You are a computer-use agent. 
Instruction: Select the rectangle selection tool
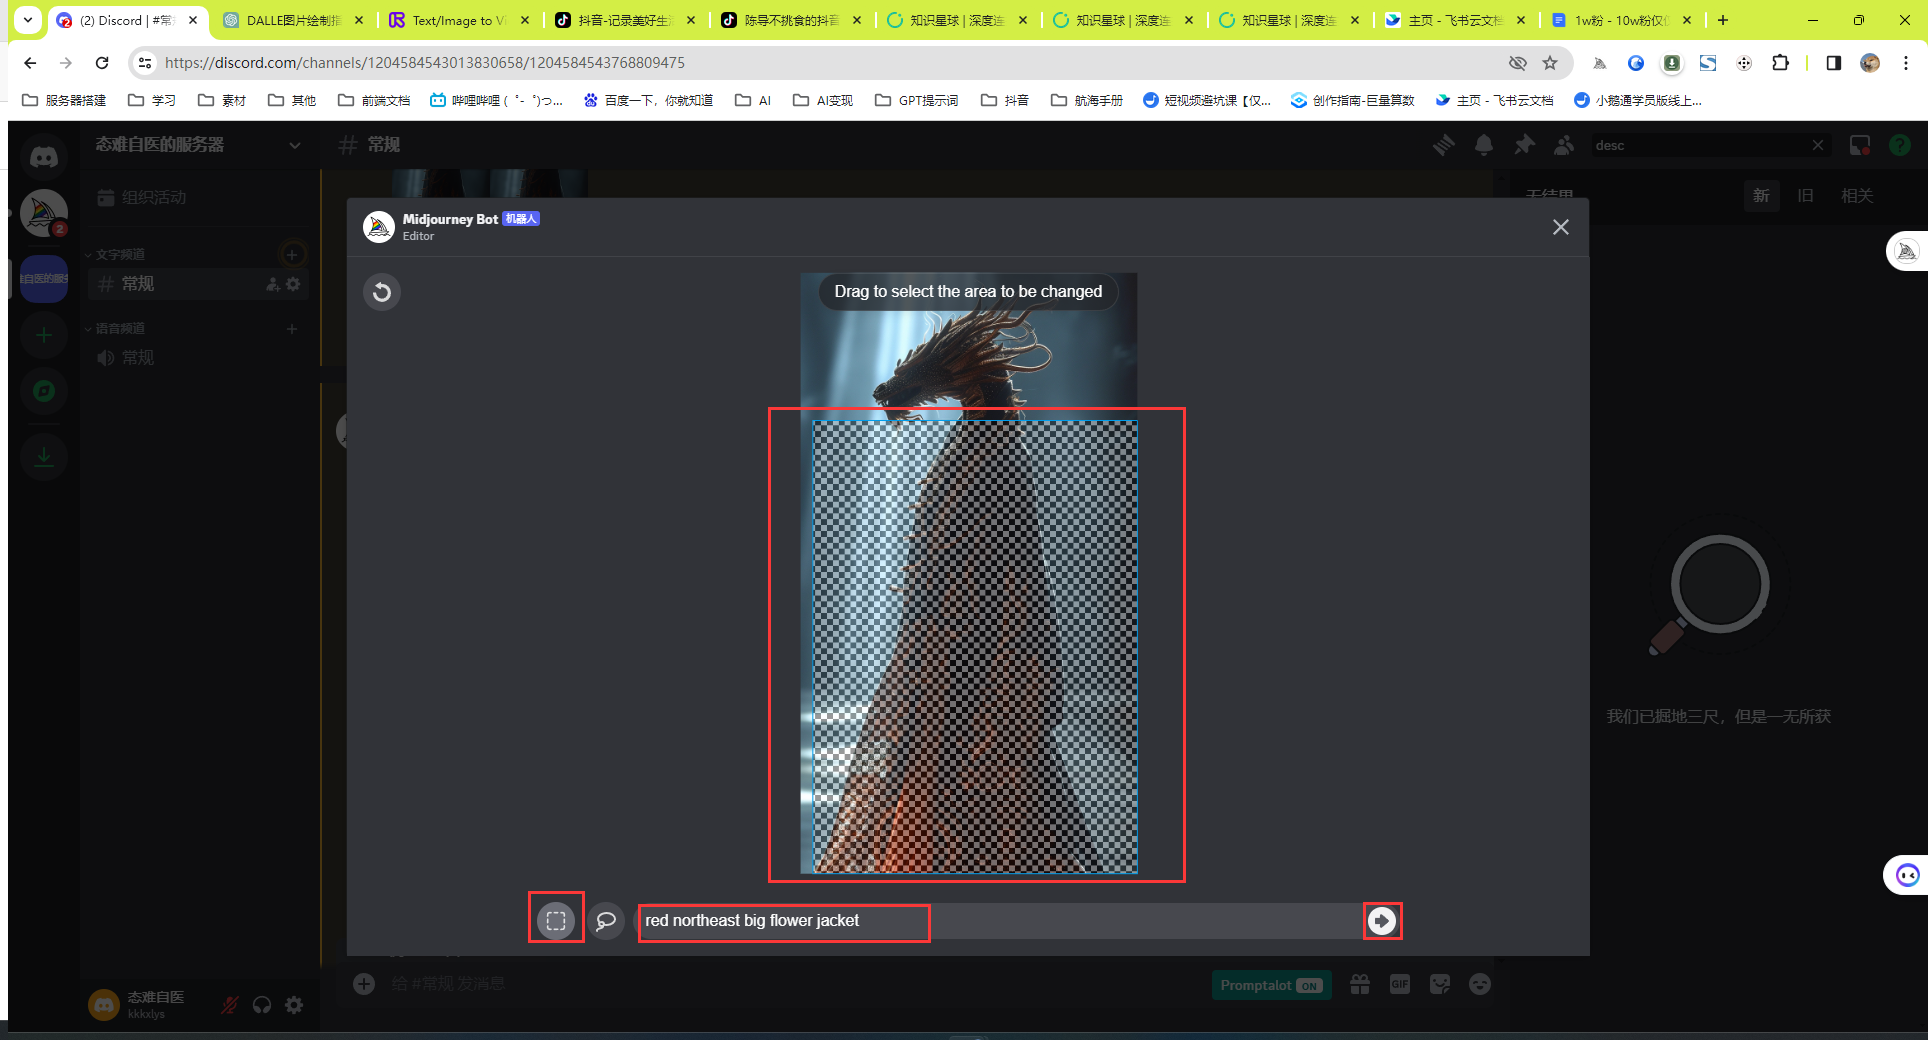(556, 920)
